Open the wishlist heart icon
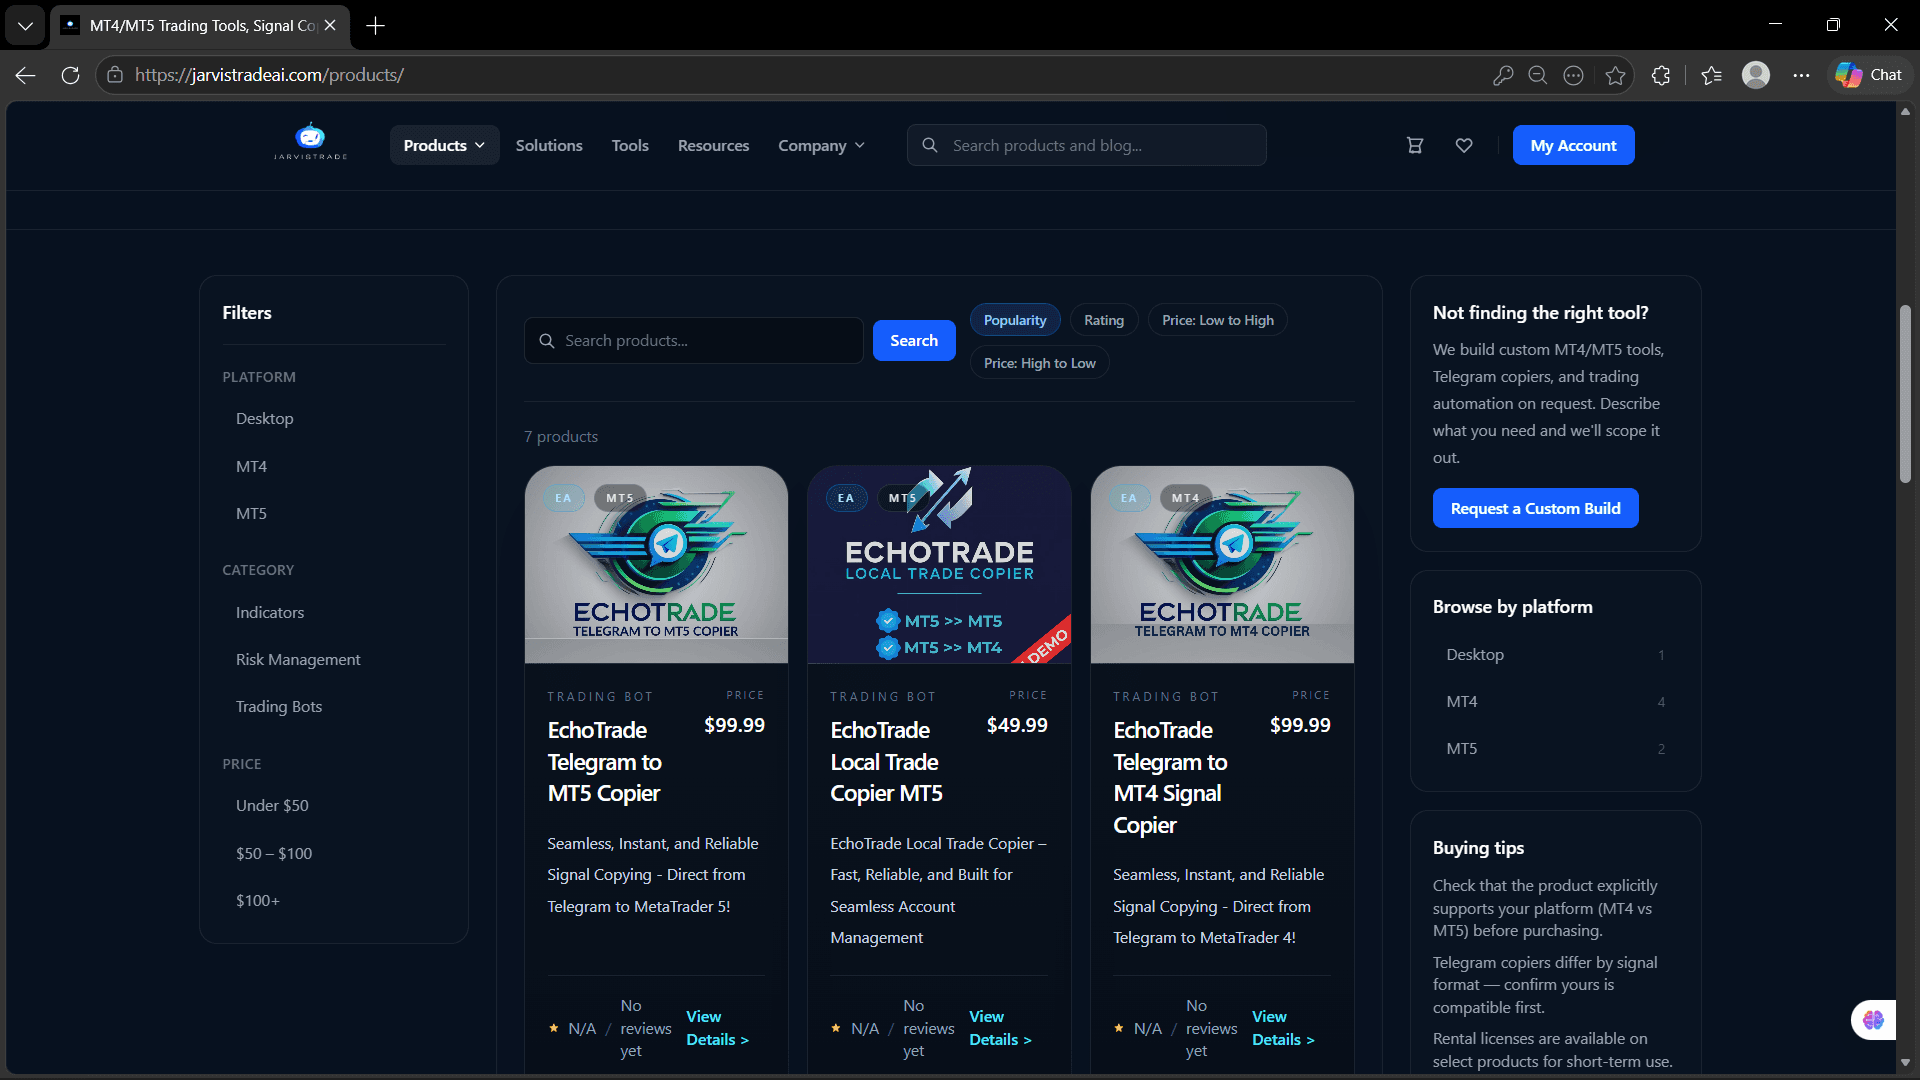 (1464, 146)
